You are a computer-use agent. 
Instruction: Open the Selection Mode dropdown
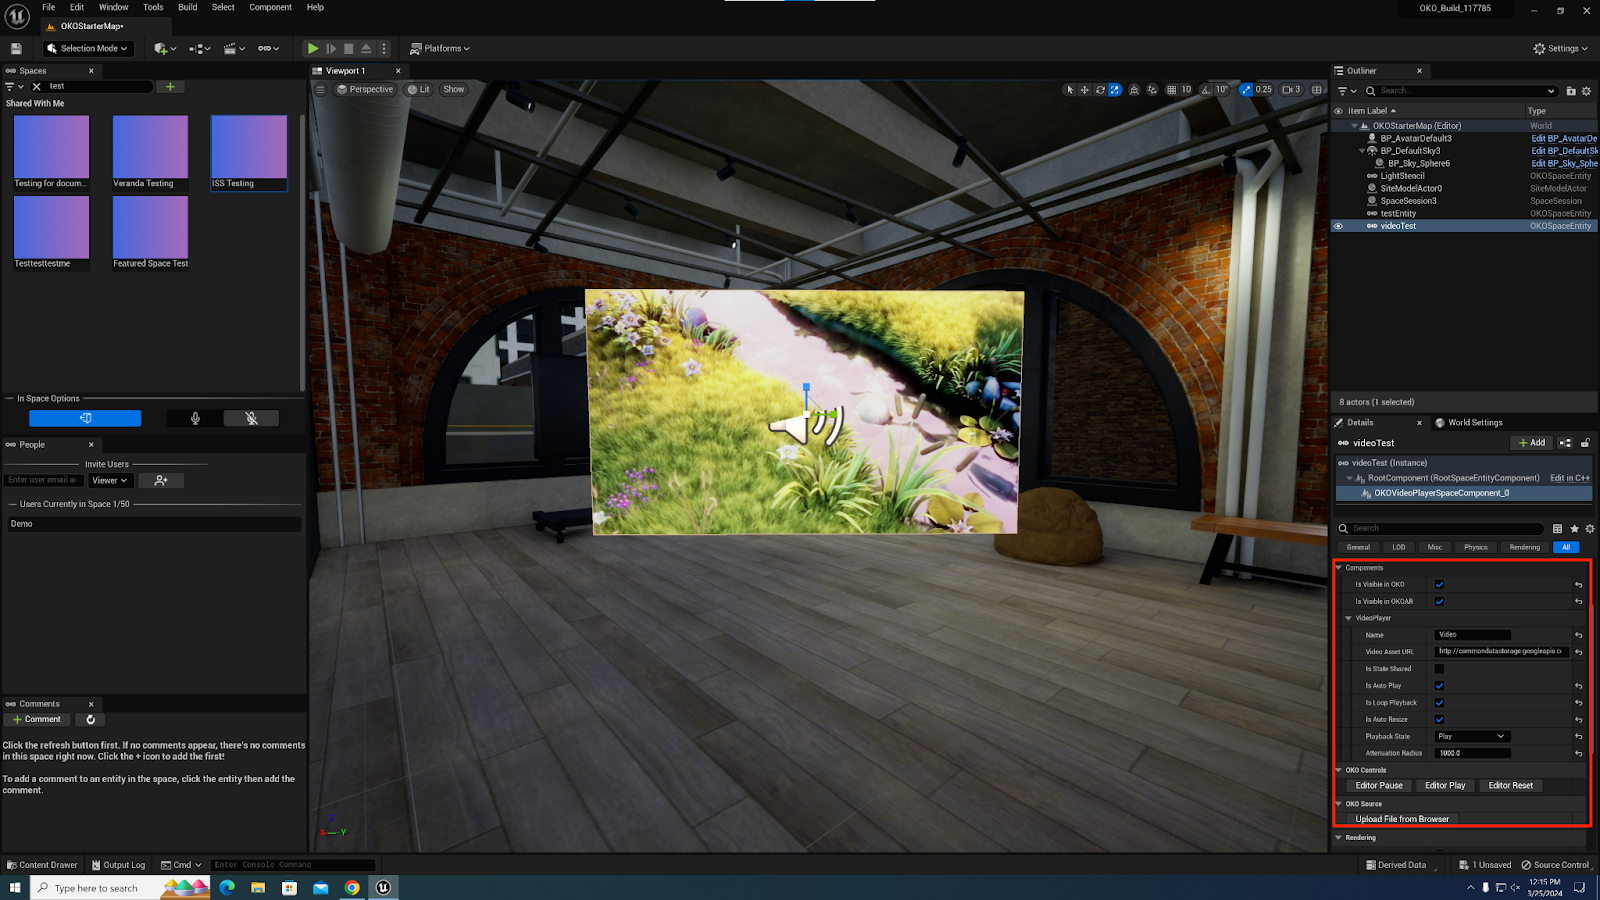pyautogui.click(x=88, y=48)
